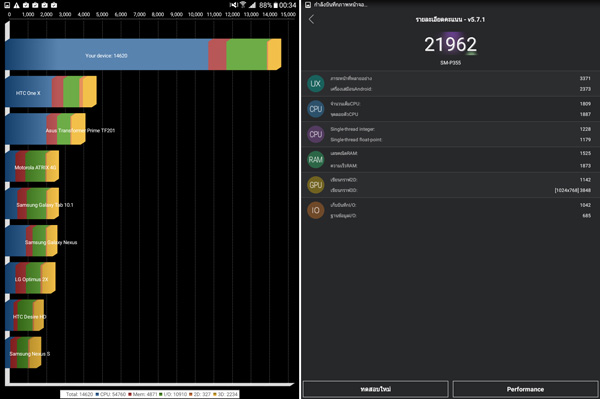
Task: Tap the warning triangle notification icon
Action: [16, 5]
